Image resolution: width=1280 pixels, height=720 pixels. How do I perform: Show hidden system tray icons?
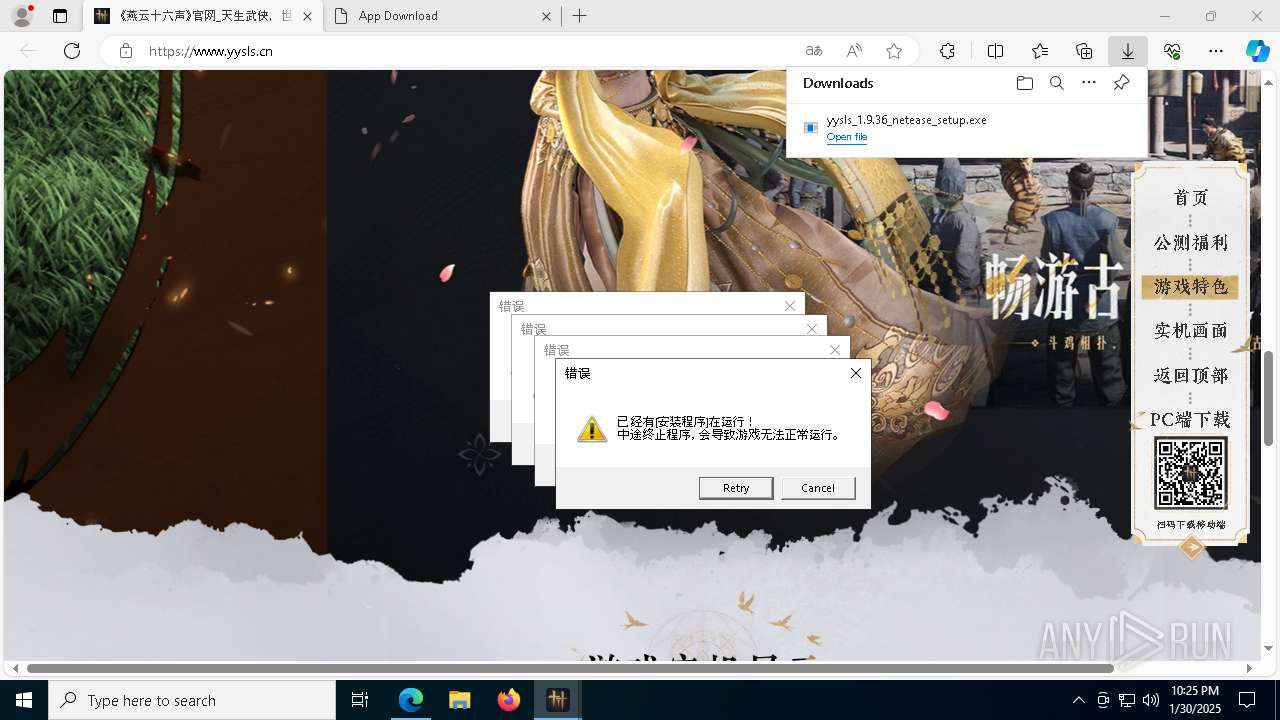(x=1078, y=700)
